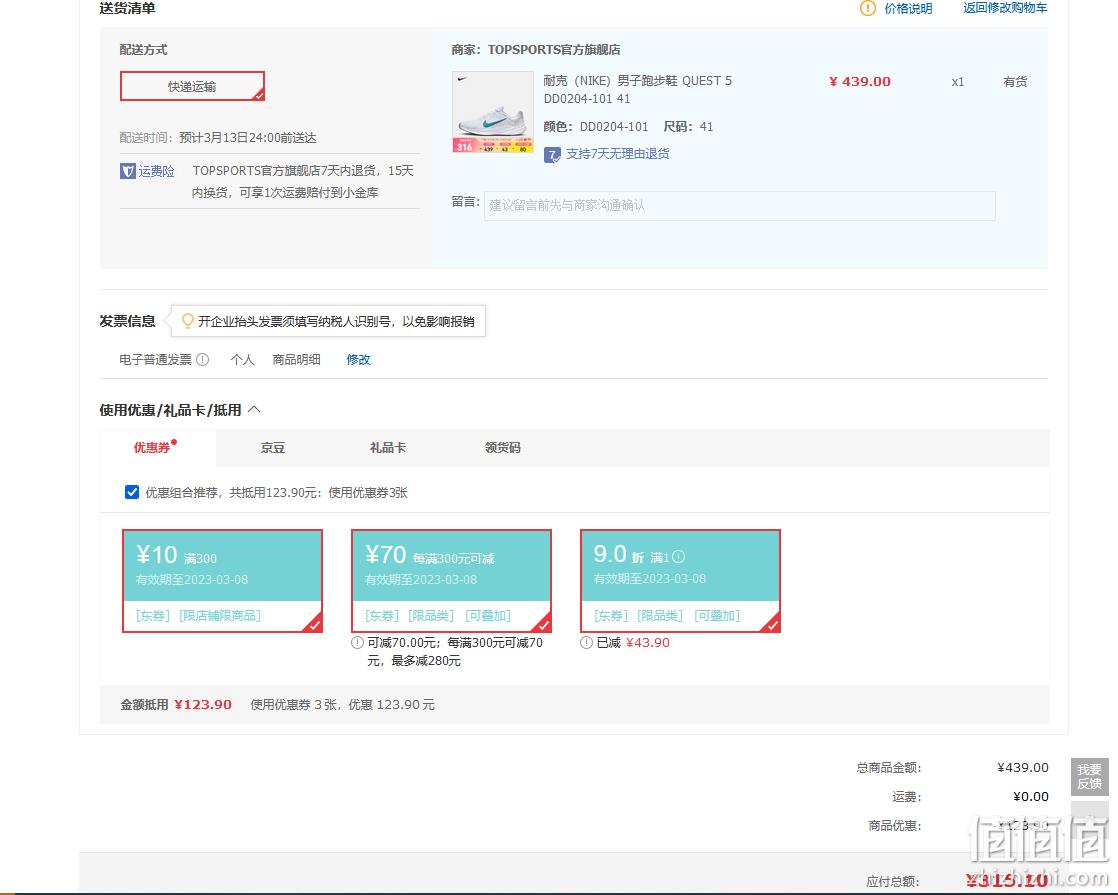This screenshot has width=1118, height=895.
Task: Click the 总商品金额 value ¥439.00
Action: (1022, 767)
